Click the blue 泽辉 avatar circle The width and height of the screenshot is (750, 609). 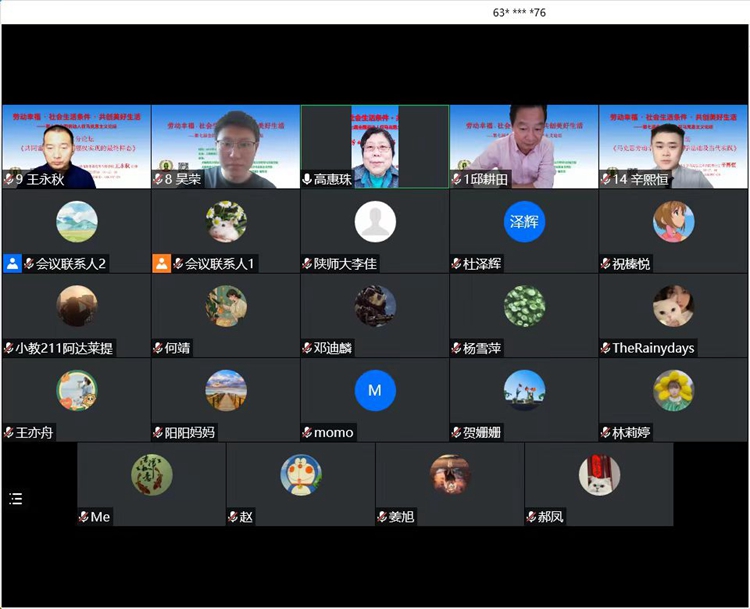524,222
